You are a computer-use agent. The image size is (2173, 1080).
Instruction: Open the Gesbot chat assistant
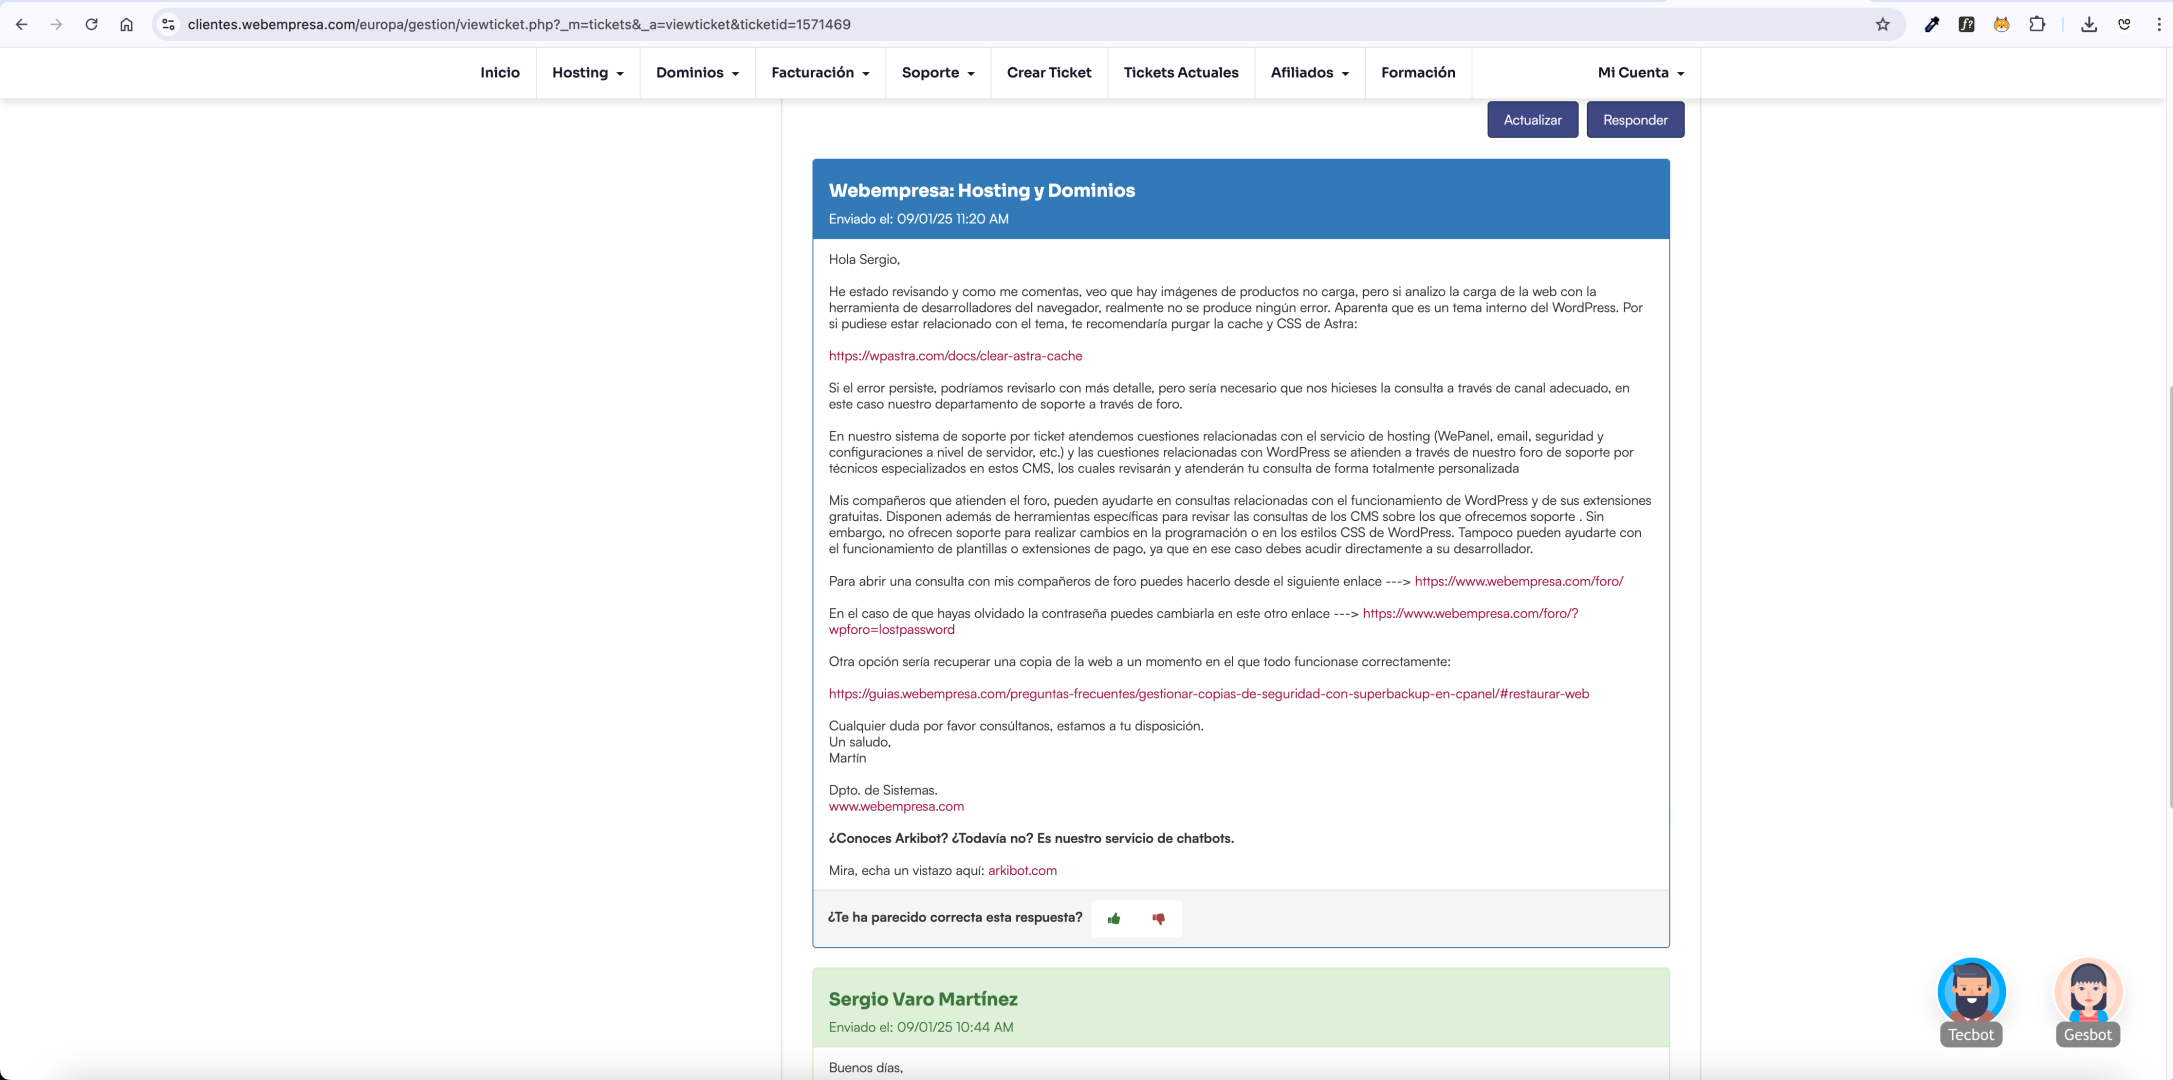[x=2088, y=1002]
